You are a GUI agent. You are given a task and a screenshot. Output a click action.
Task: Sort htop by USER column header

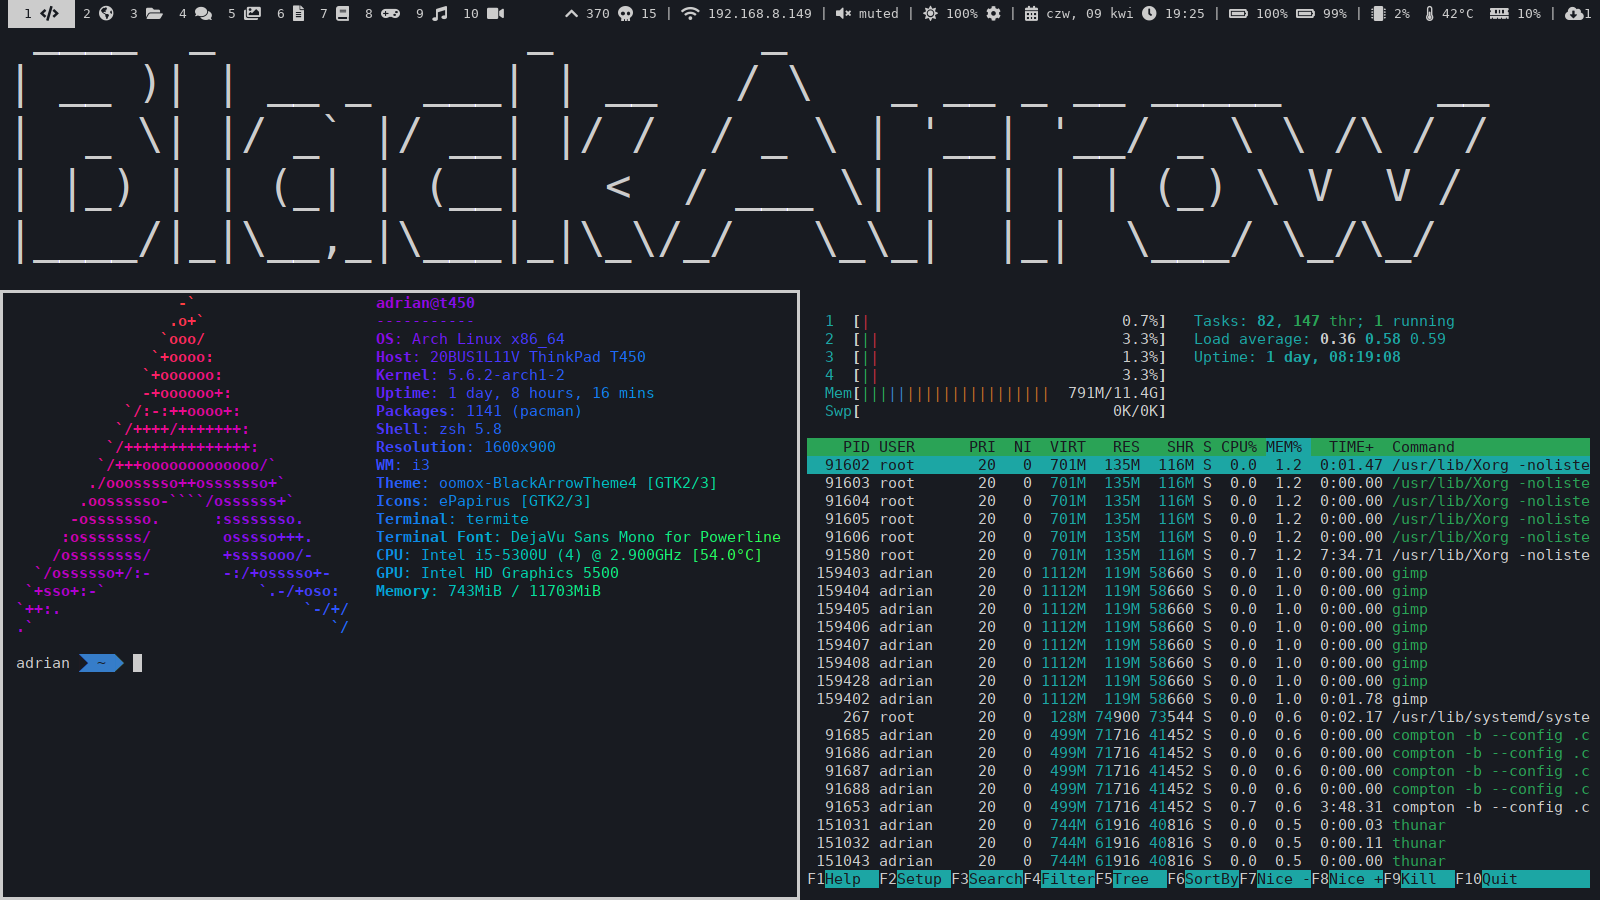click(897, 447)
